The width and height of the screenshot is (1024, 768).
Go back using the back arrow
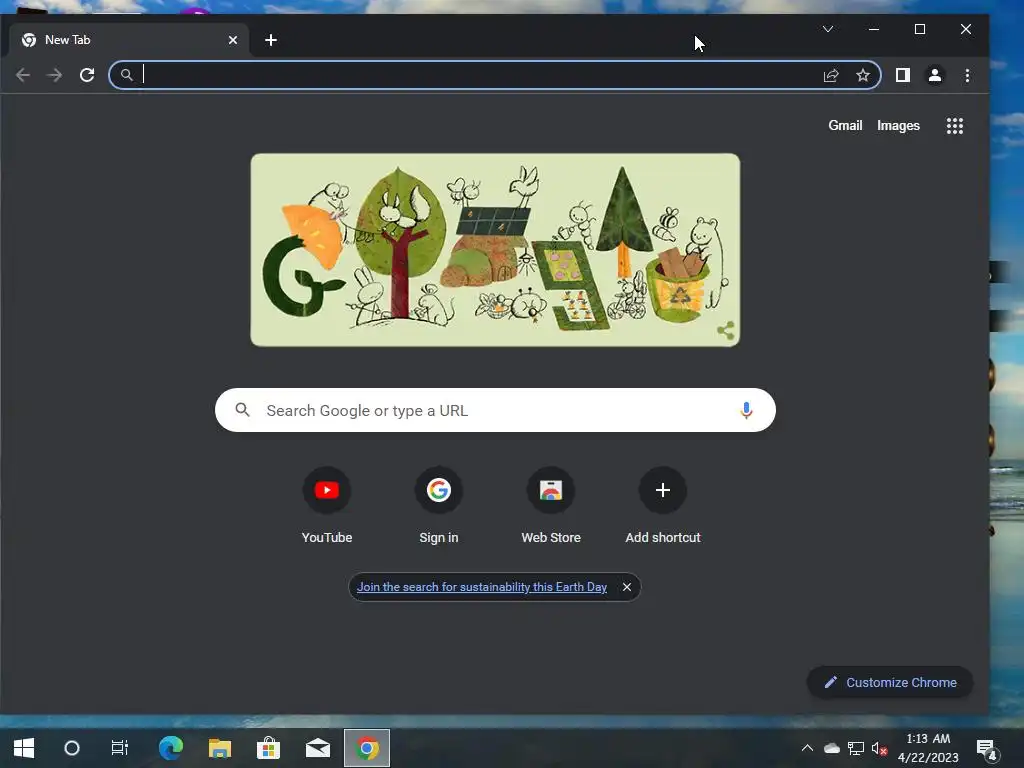click(23, 75)
